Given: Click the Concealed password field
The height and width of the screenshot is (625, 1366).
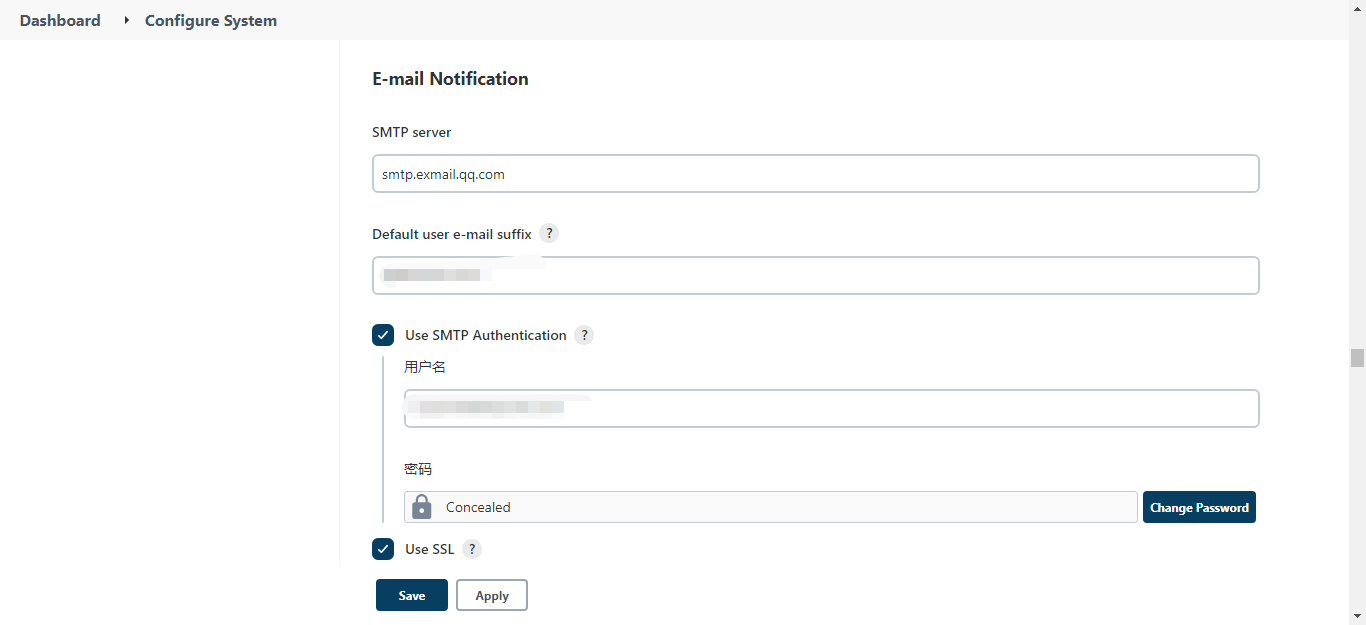Looking at the screenshot, I should point(780,507).
